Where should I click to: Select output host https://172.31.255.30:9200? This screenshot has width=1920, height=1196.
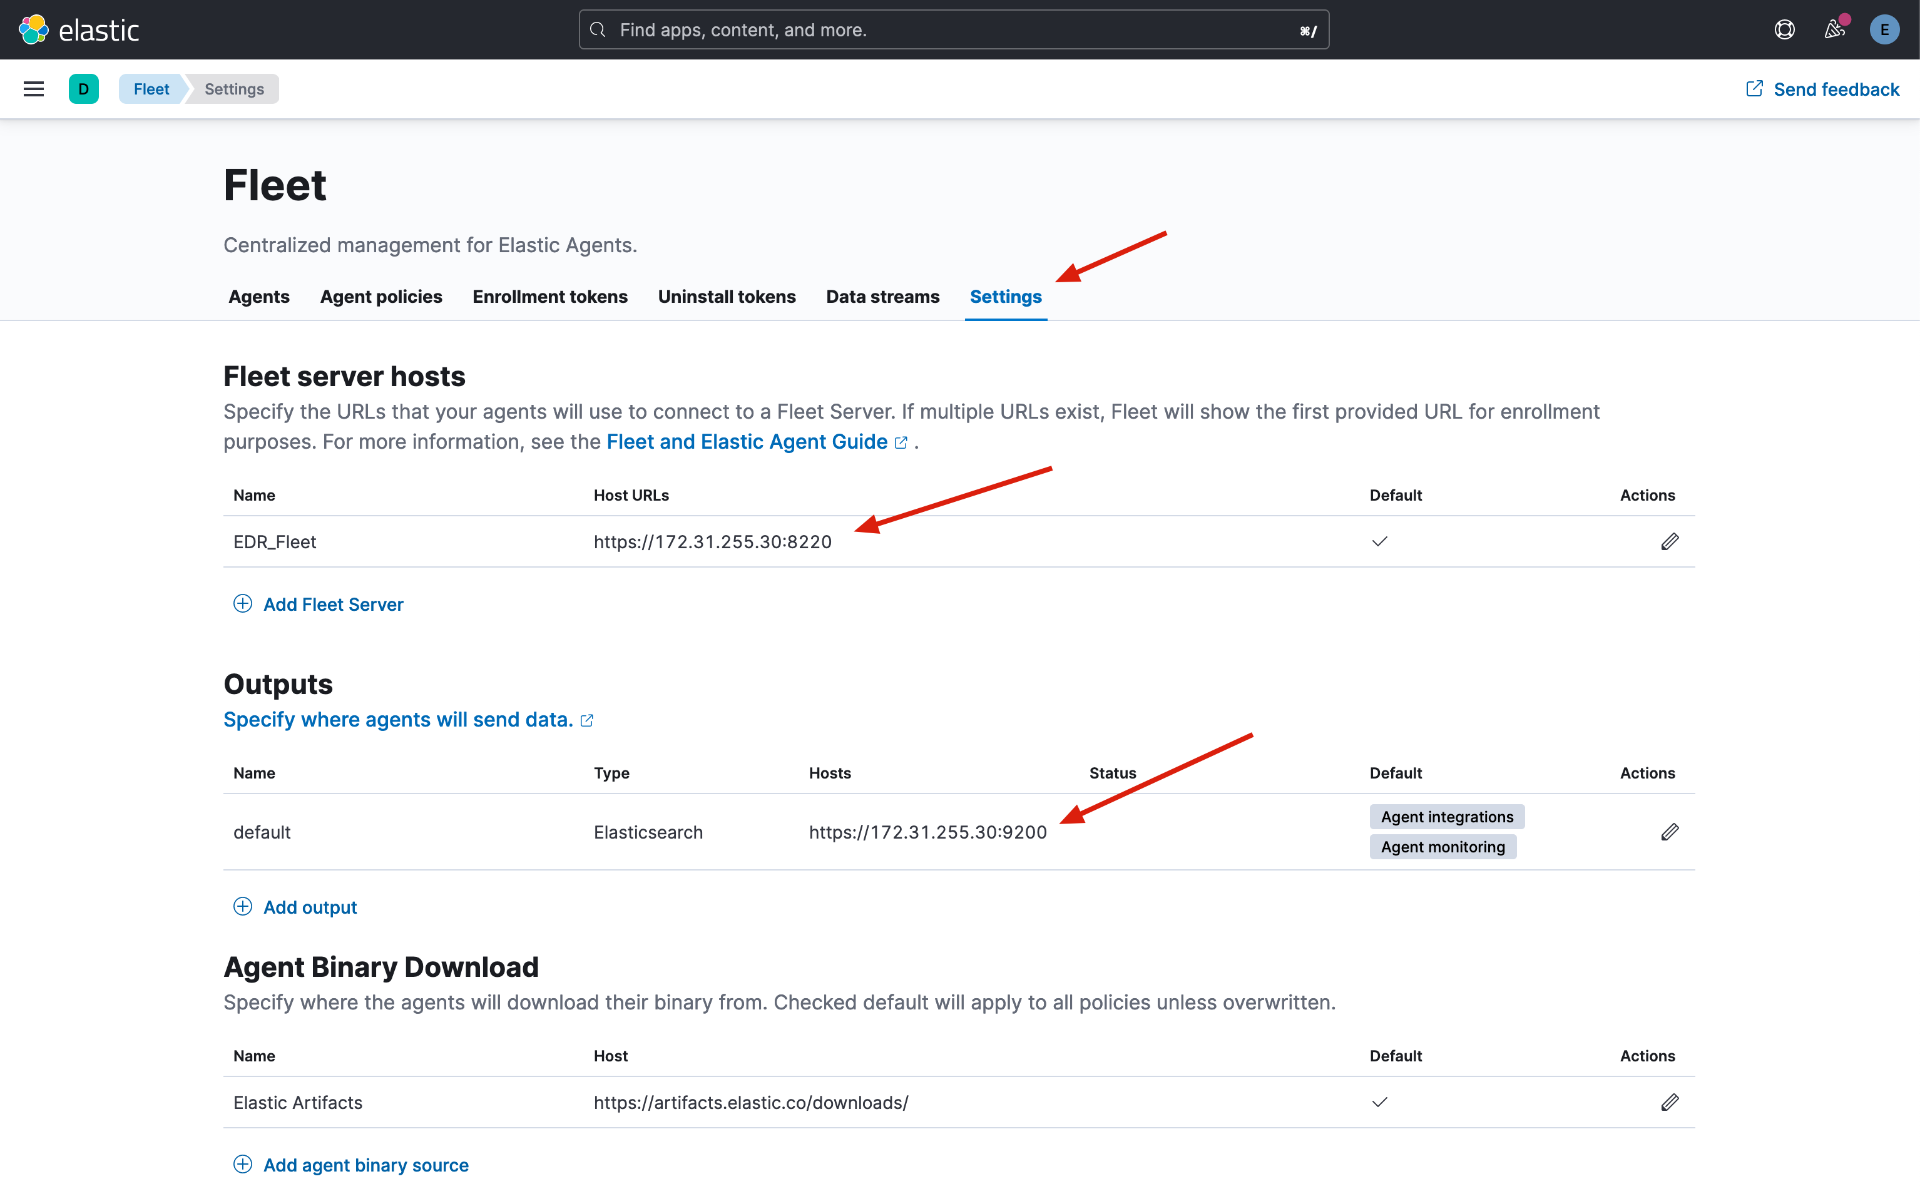tap(928, 832)
